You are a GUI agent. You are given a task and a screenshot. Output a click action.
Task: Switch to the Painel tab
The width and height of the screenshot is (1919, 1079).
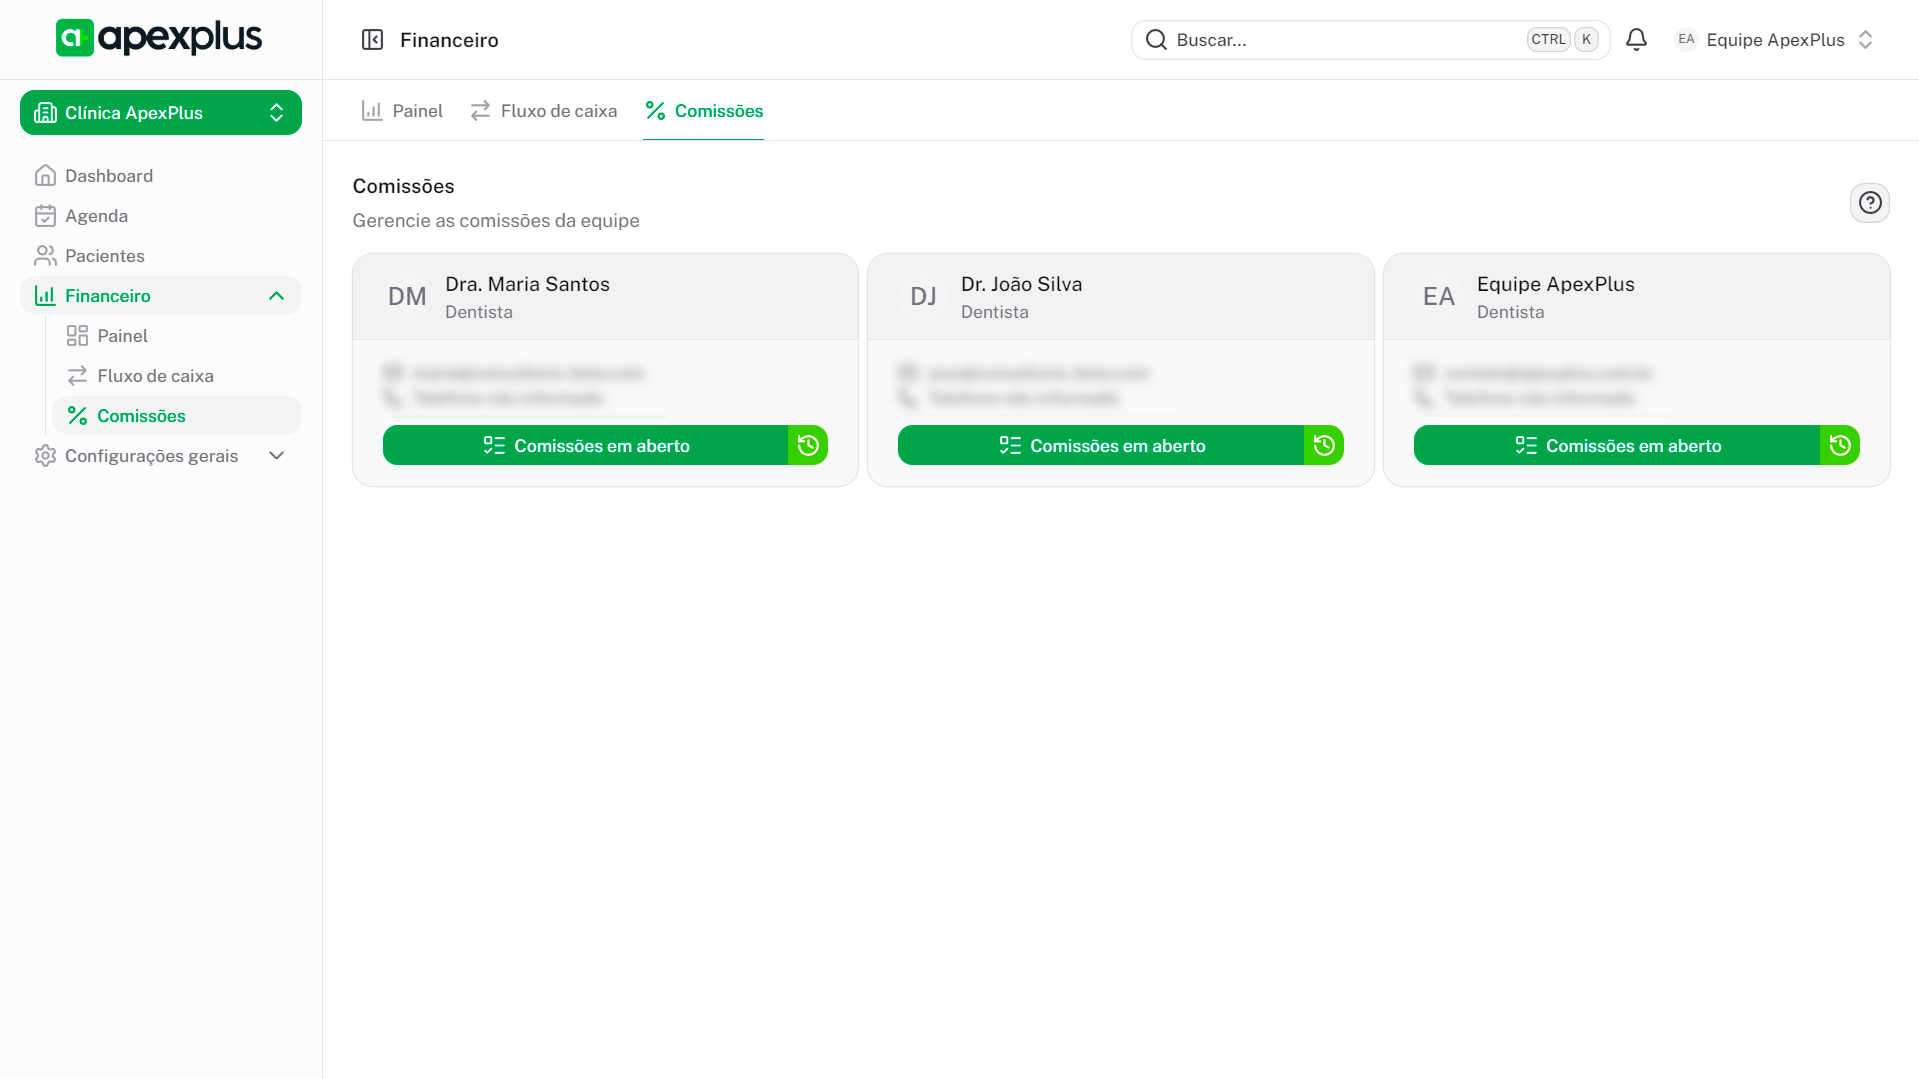(x=402, y=111)
